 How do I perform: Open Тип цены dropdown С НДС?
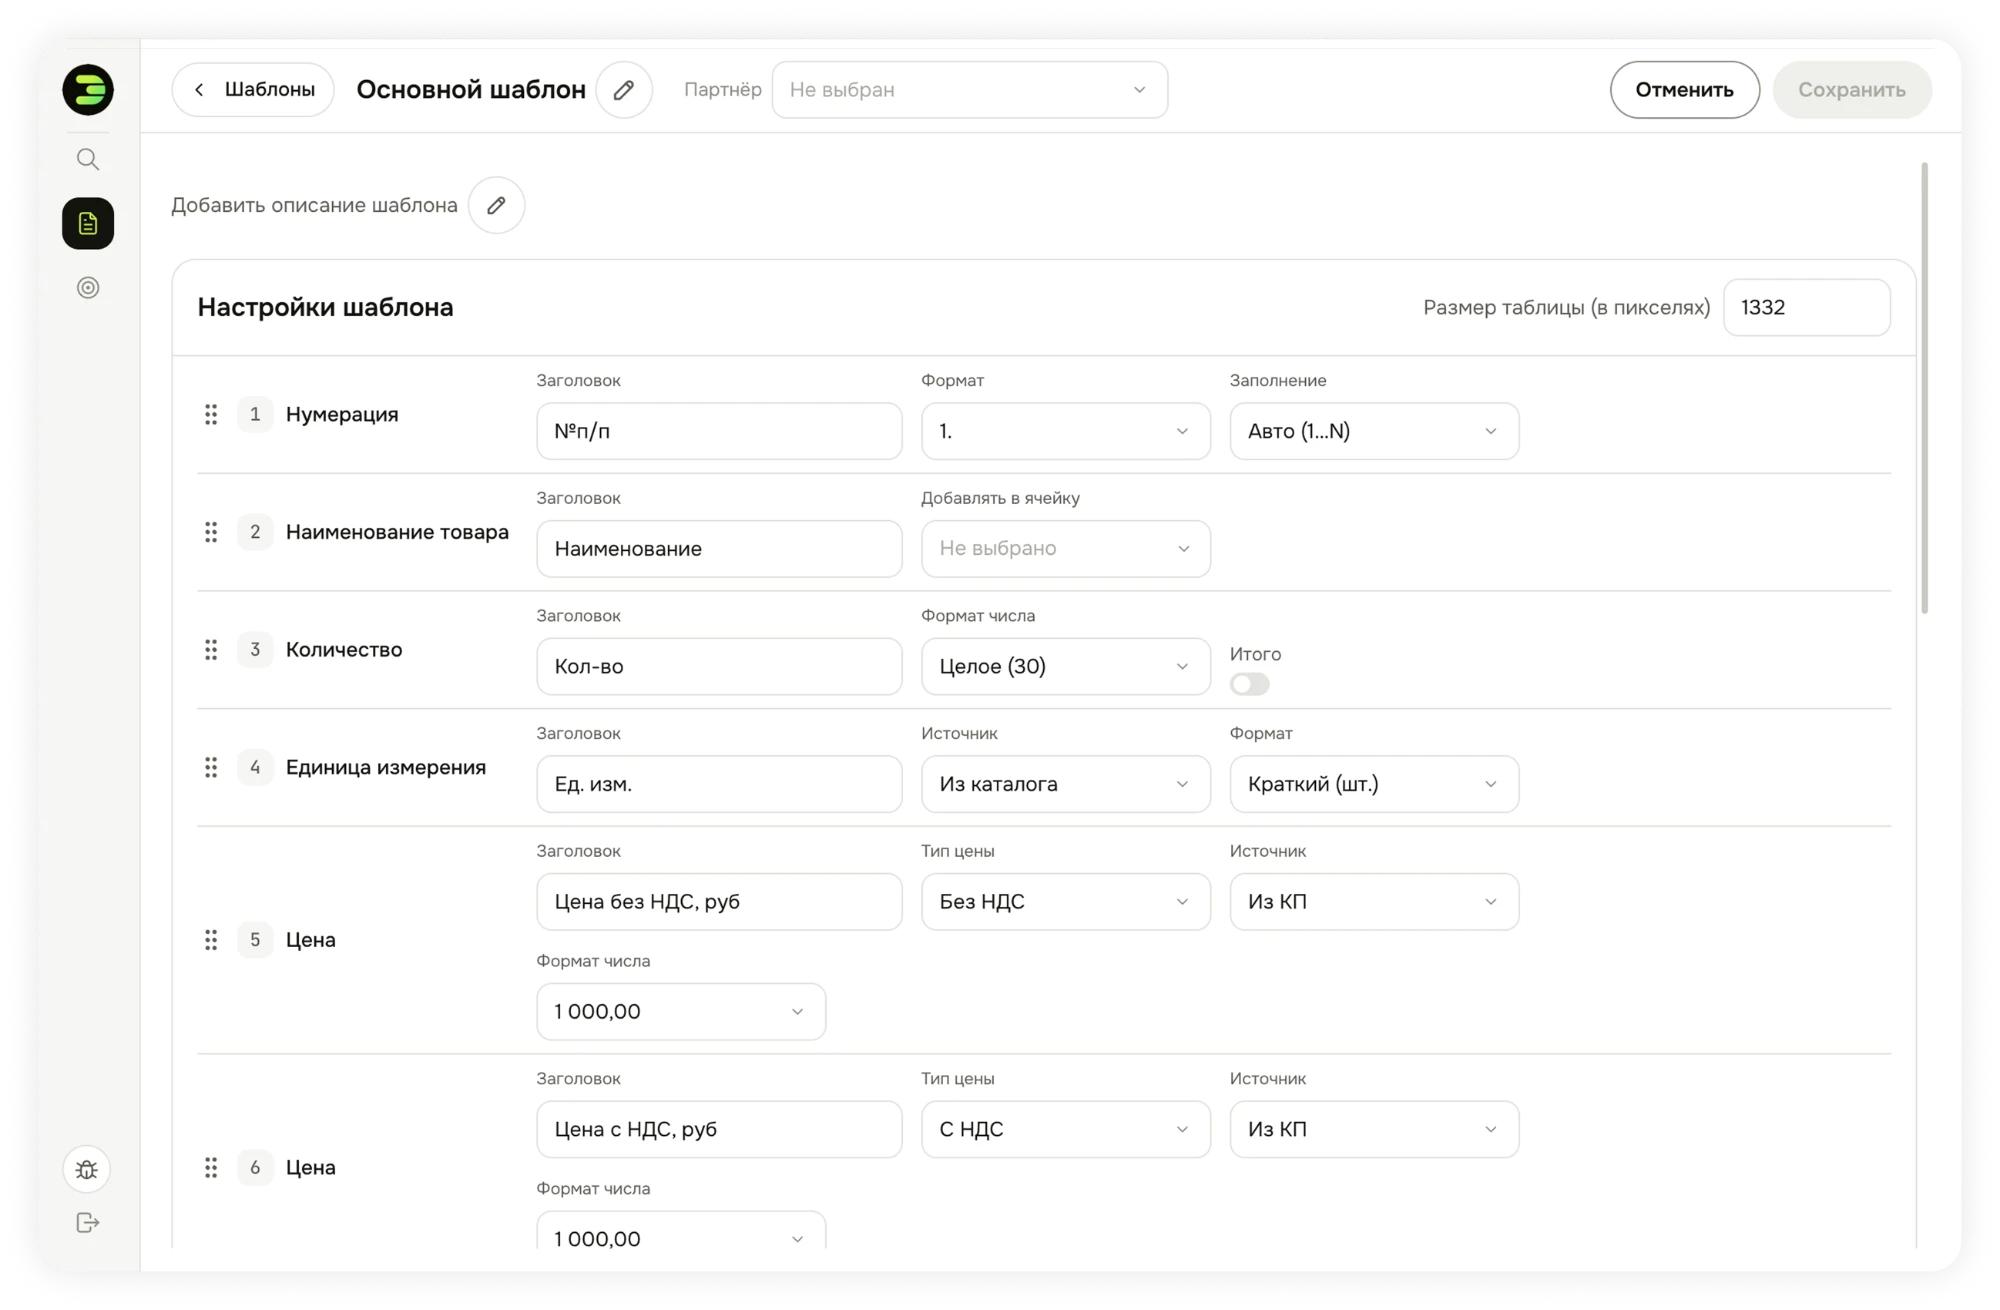(x=1066, y=1129)
